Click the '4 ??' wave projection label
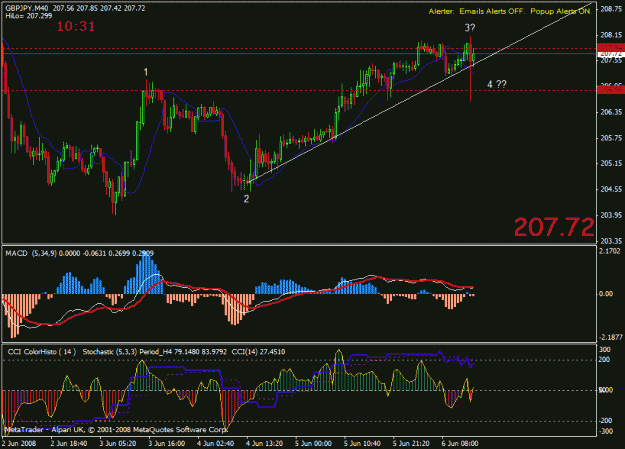Viewport: 625px width, 449px height. point(497,84)
